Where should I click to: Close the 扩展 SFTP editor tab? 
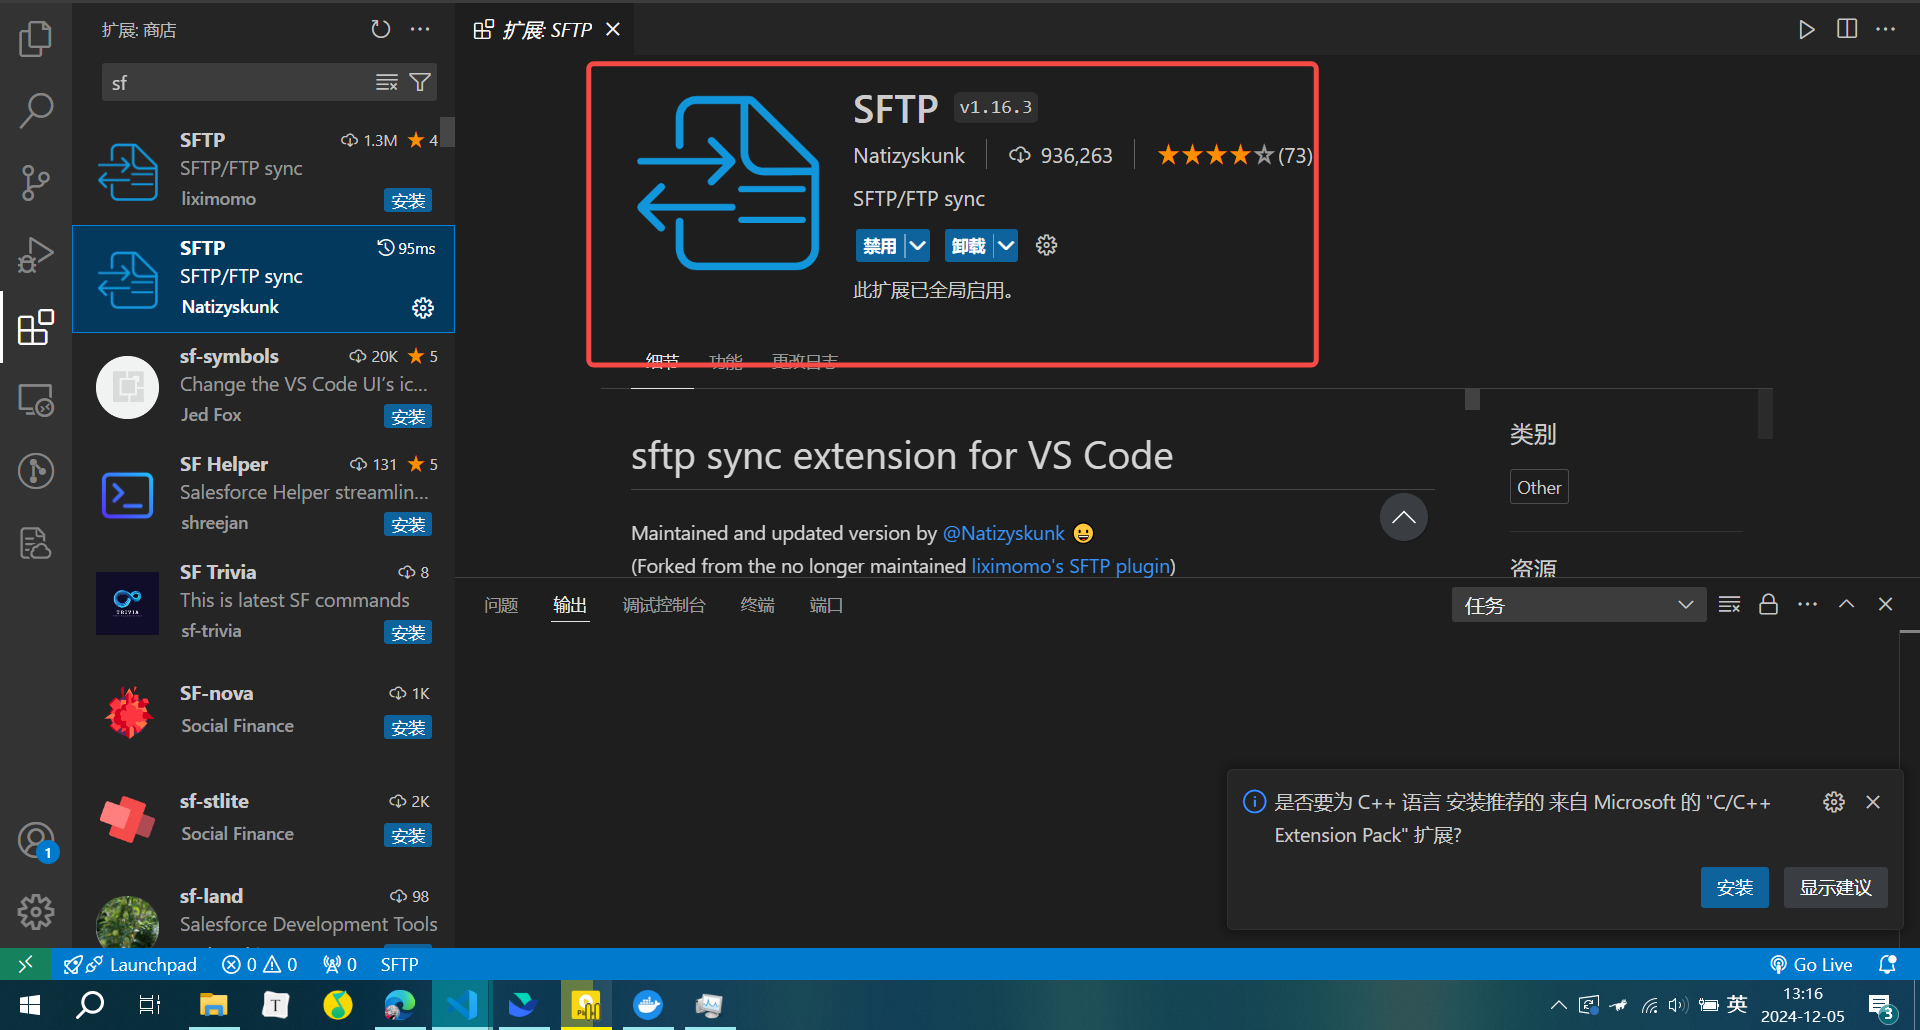tap(613, 29)
